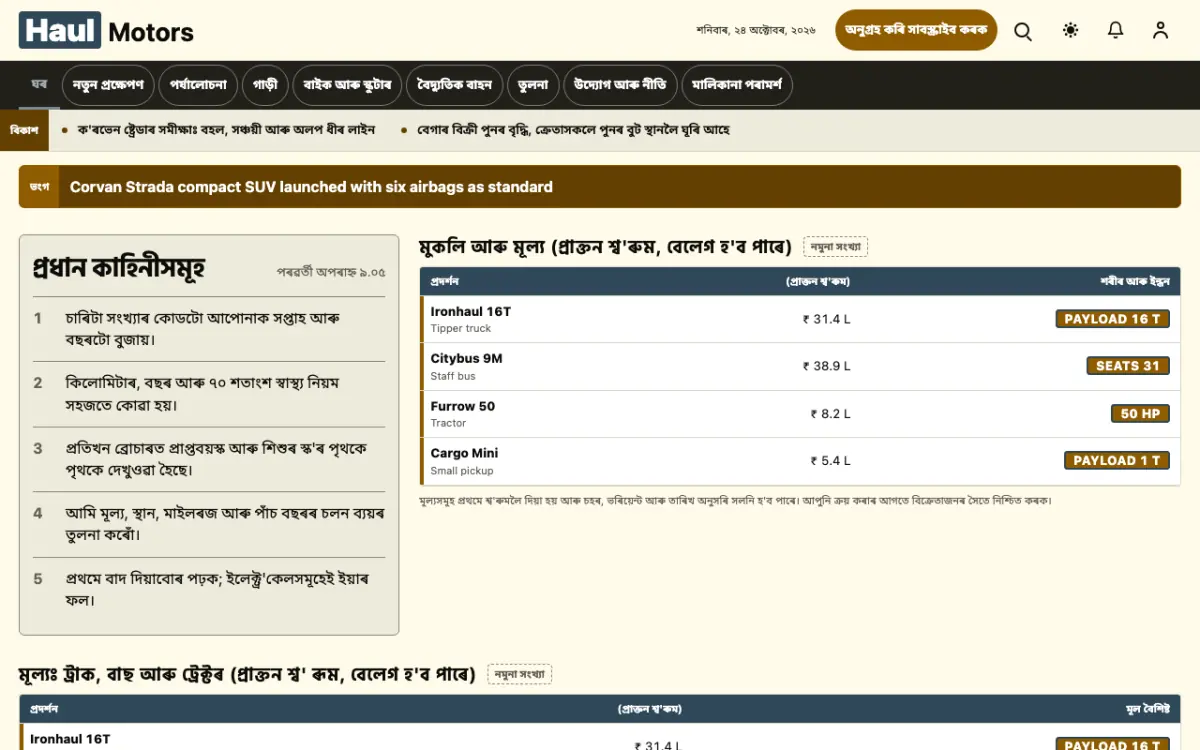Click the PAYLOAD 16 T badge in the upper table
Viewport: 1200px width, 750px height.
[1112, 319]
